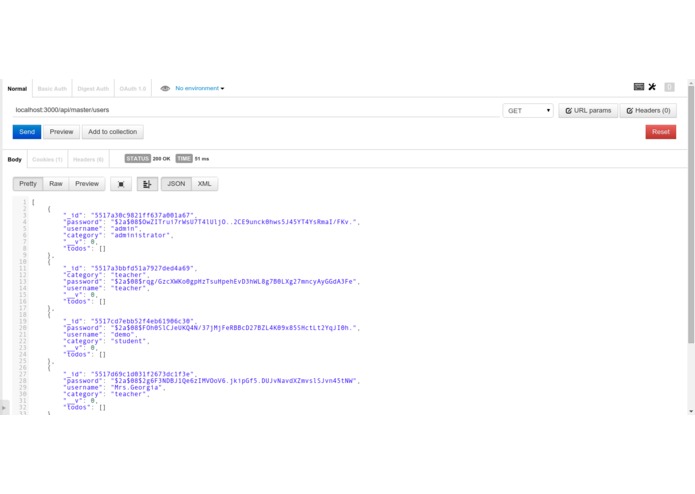The image size is (695, 494).
Task: Click the "Mrs.Georgia" username value
Action: coord(136,388)
